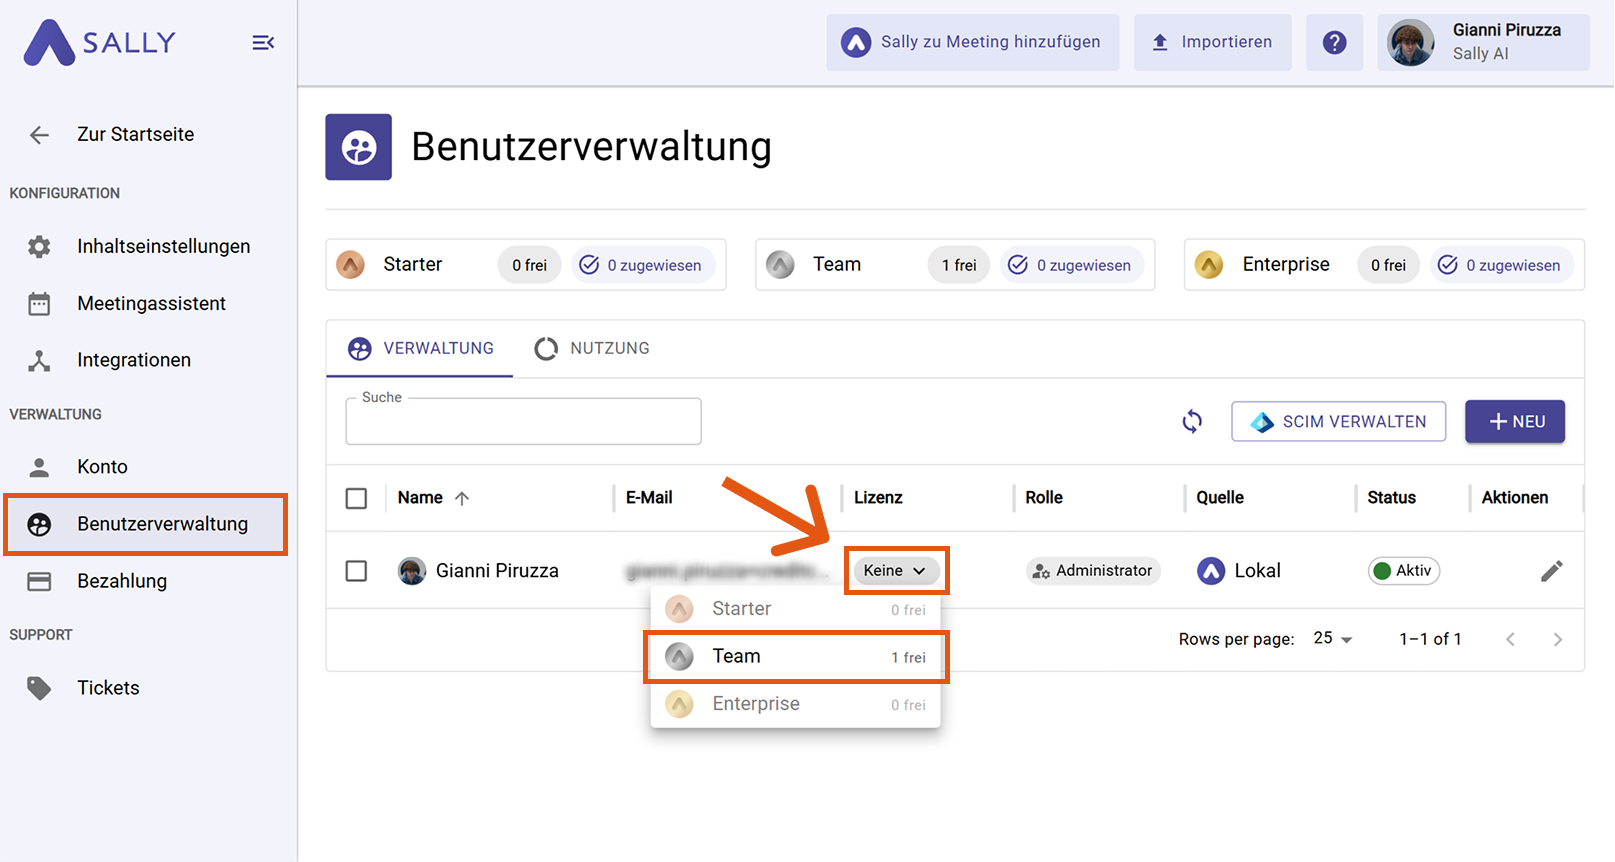The width and height of the screenshot is (1615, 862).
Task: Open Integrationen in the sidebar
Action: (x=148, y=360)
